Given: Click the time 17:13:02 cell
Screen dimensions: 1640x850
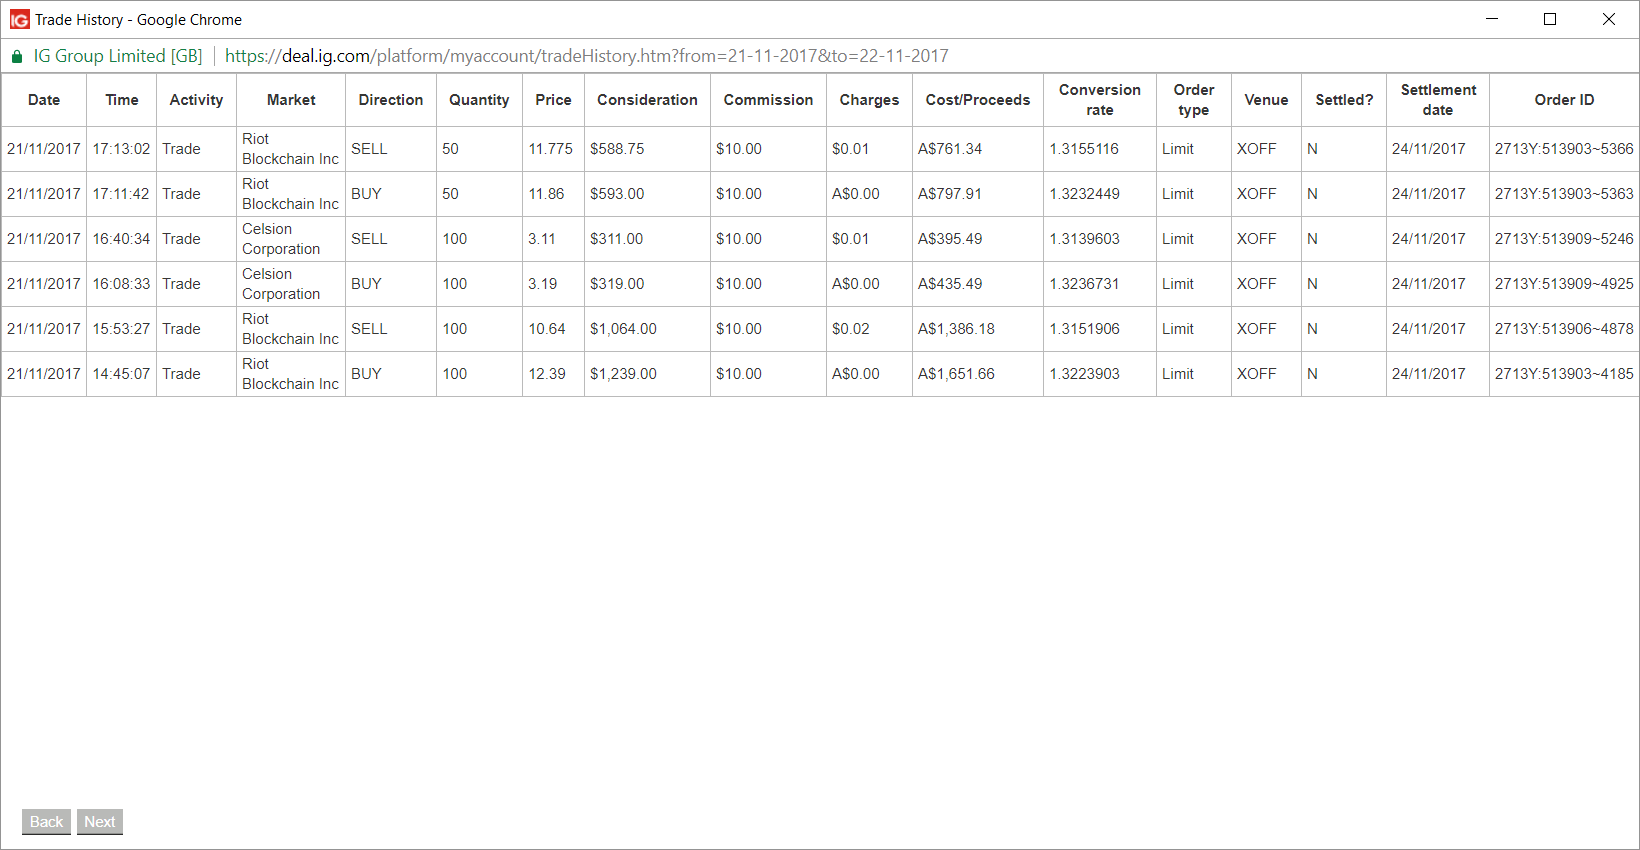Looking at the screenshot, I should pos(121,149).
